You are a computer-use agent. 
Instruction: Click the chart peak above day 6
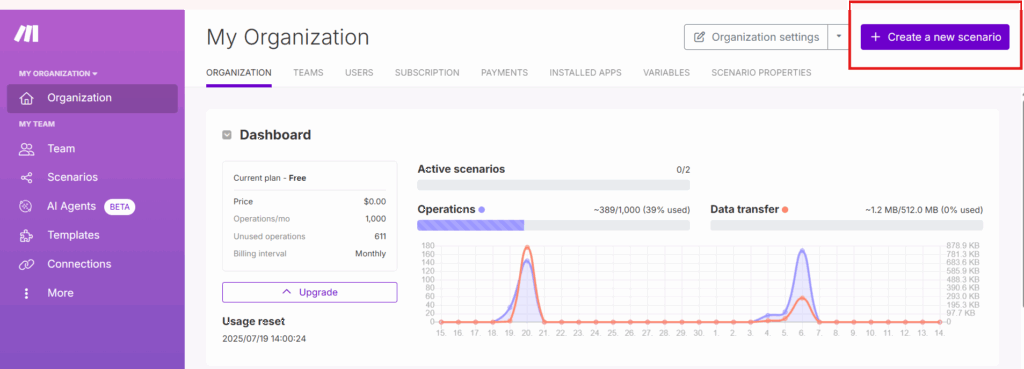pyautogui.click(x=802, y=251)
